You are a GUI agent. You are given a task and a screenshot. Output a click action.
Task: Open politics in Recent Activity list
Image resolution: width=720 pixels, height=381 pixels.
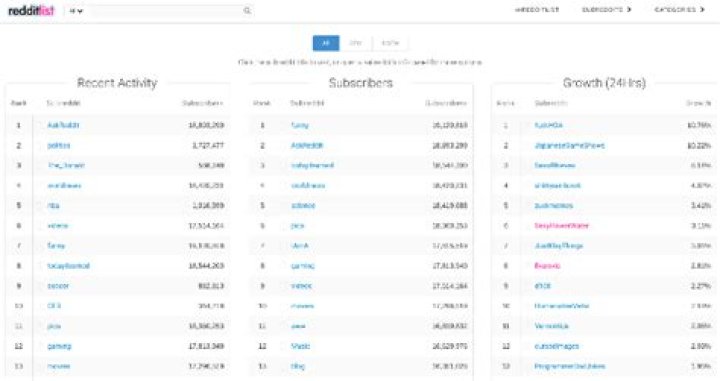(x=59, y=146)
